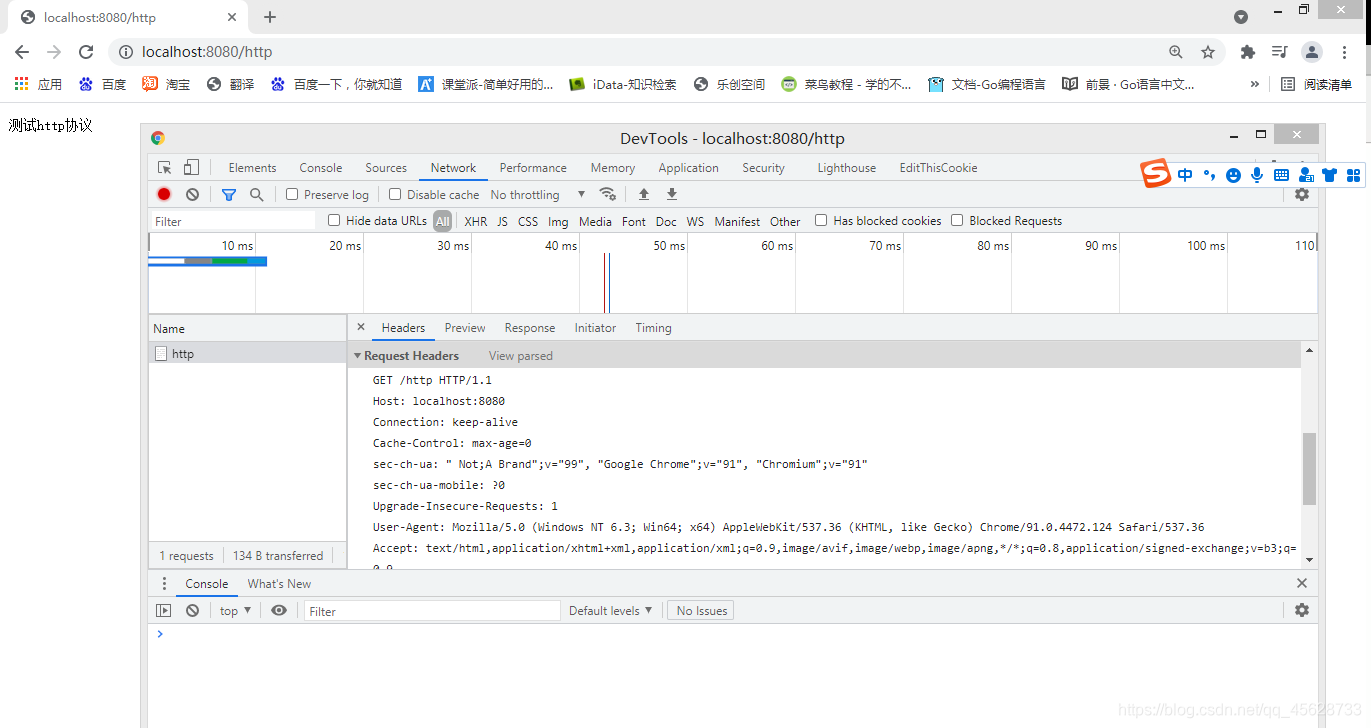The width and height of the screenshot is (1371, 728).
Task: Open the Chrome extensions puzzle icon
Action: tap(1247, 52)
